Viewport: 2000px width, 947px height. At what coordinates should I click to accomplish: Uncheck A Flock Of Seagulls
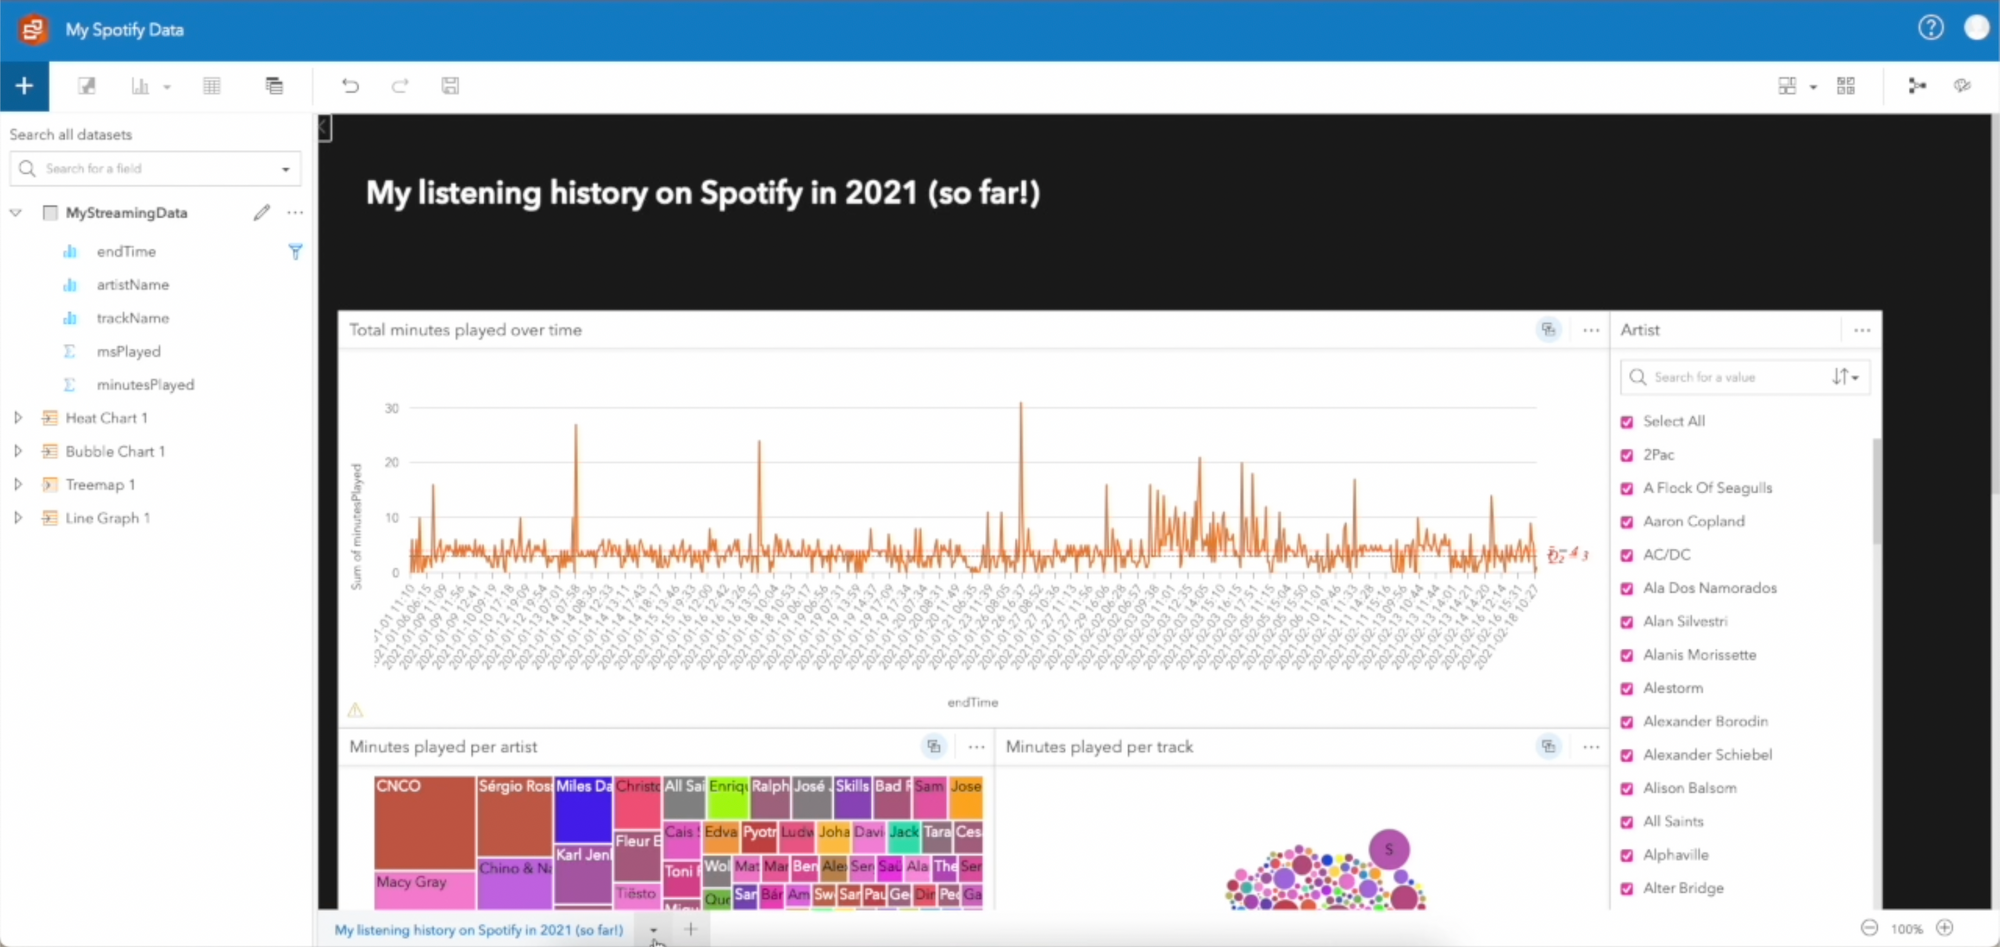(x=1627, y=488)
